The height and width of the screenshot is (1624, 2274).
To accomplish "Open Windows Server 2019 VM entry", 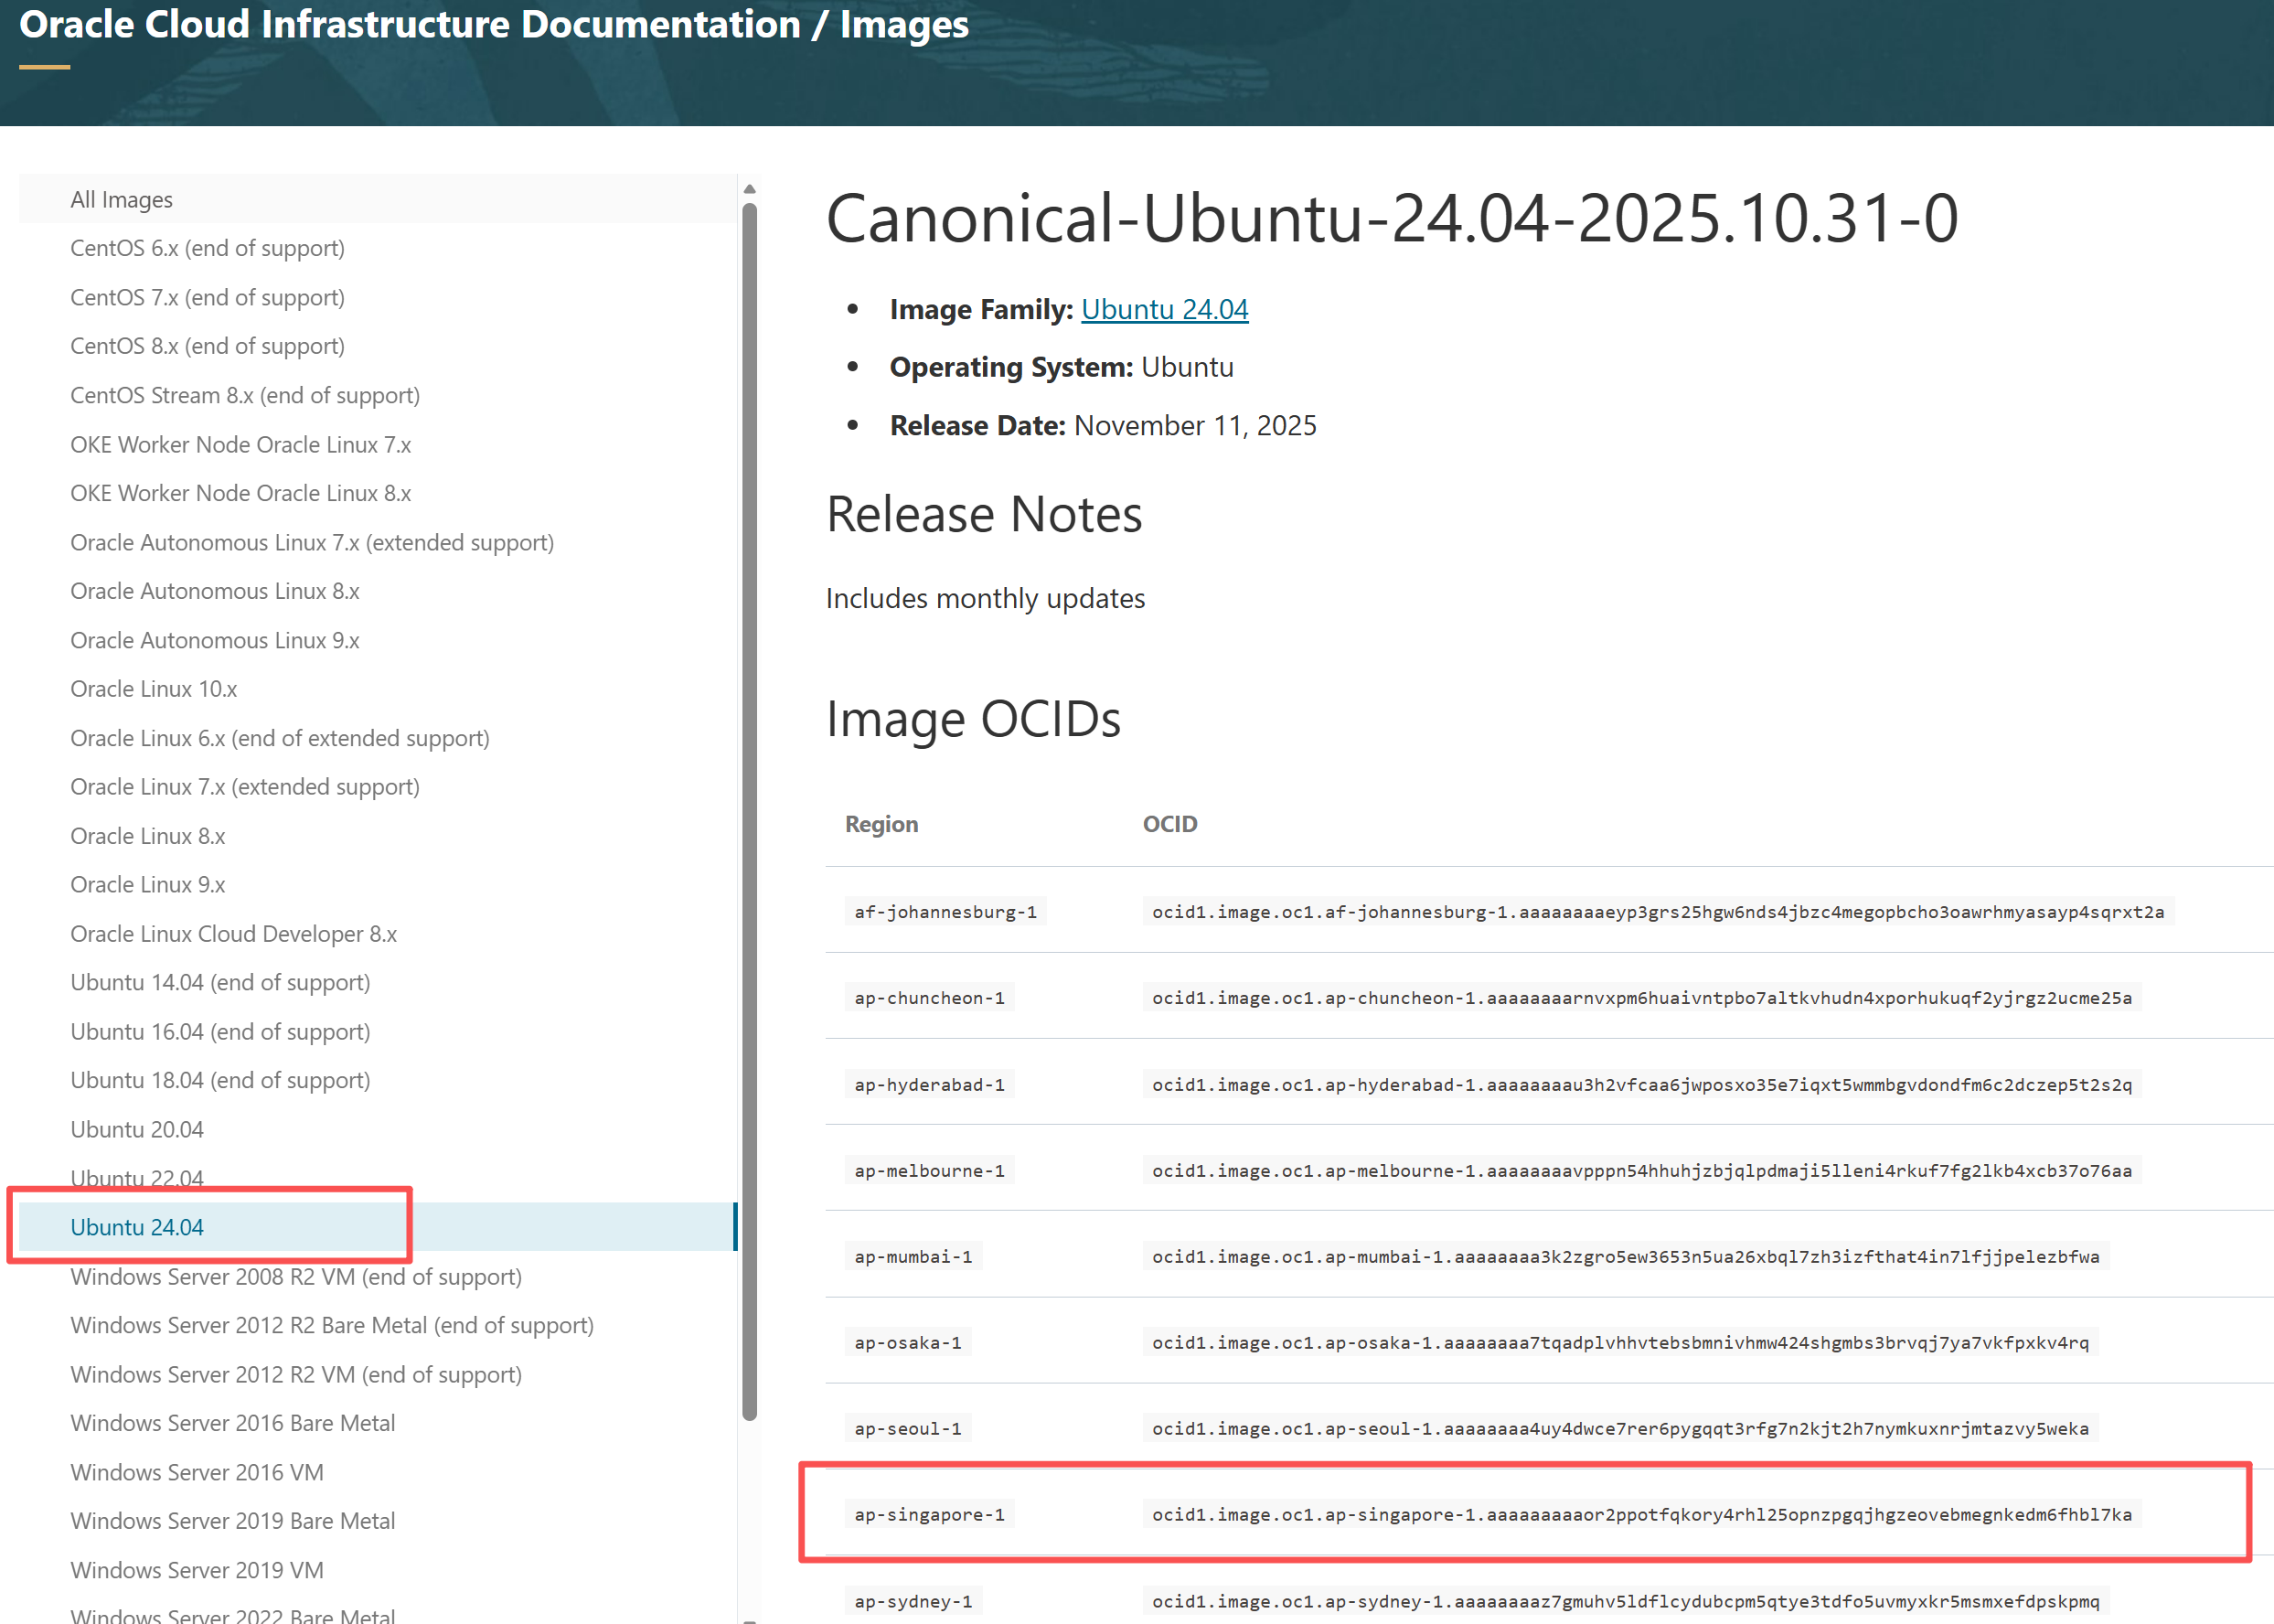I will click(x=197, y=1570).
